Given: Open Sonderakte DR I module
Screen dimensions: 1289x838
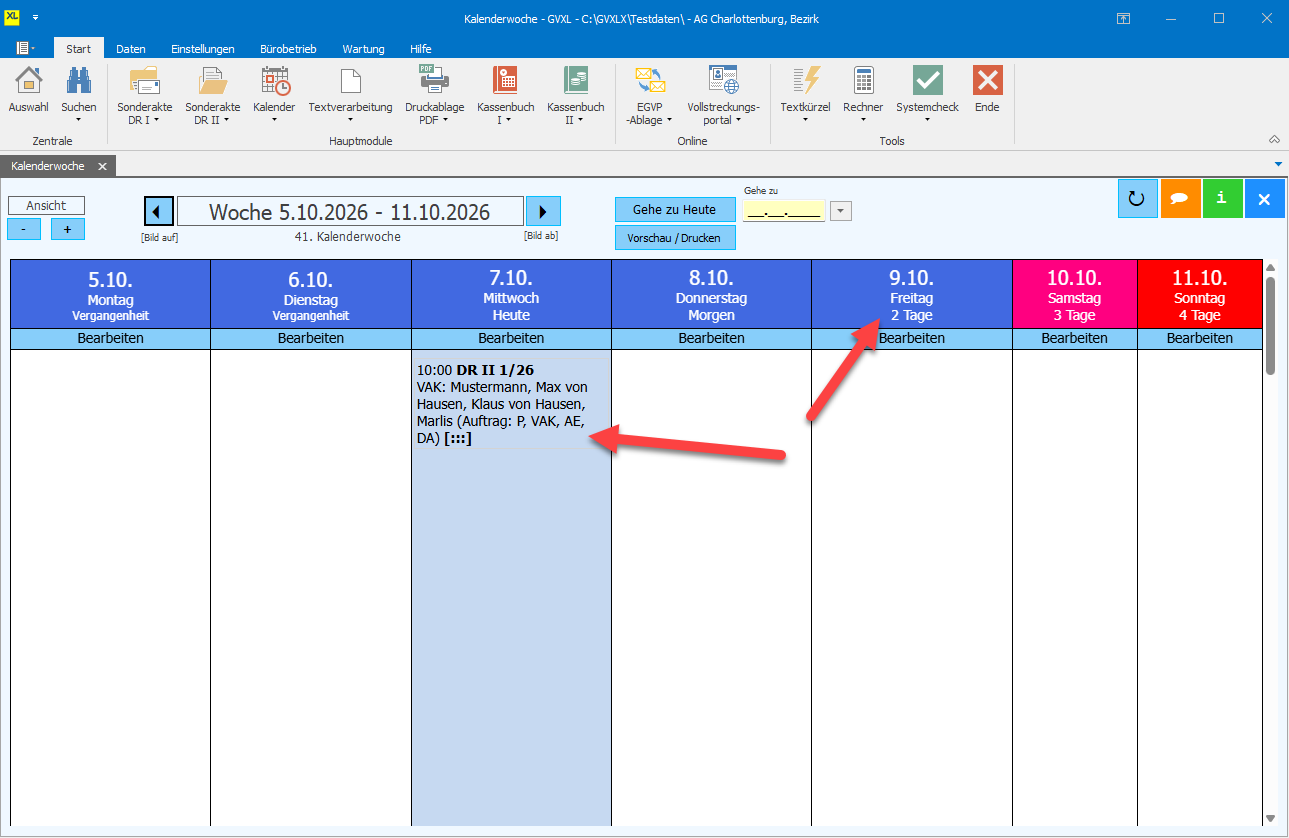Looking at the screenshot, I should click(145, 95).
